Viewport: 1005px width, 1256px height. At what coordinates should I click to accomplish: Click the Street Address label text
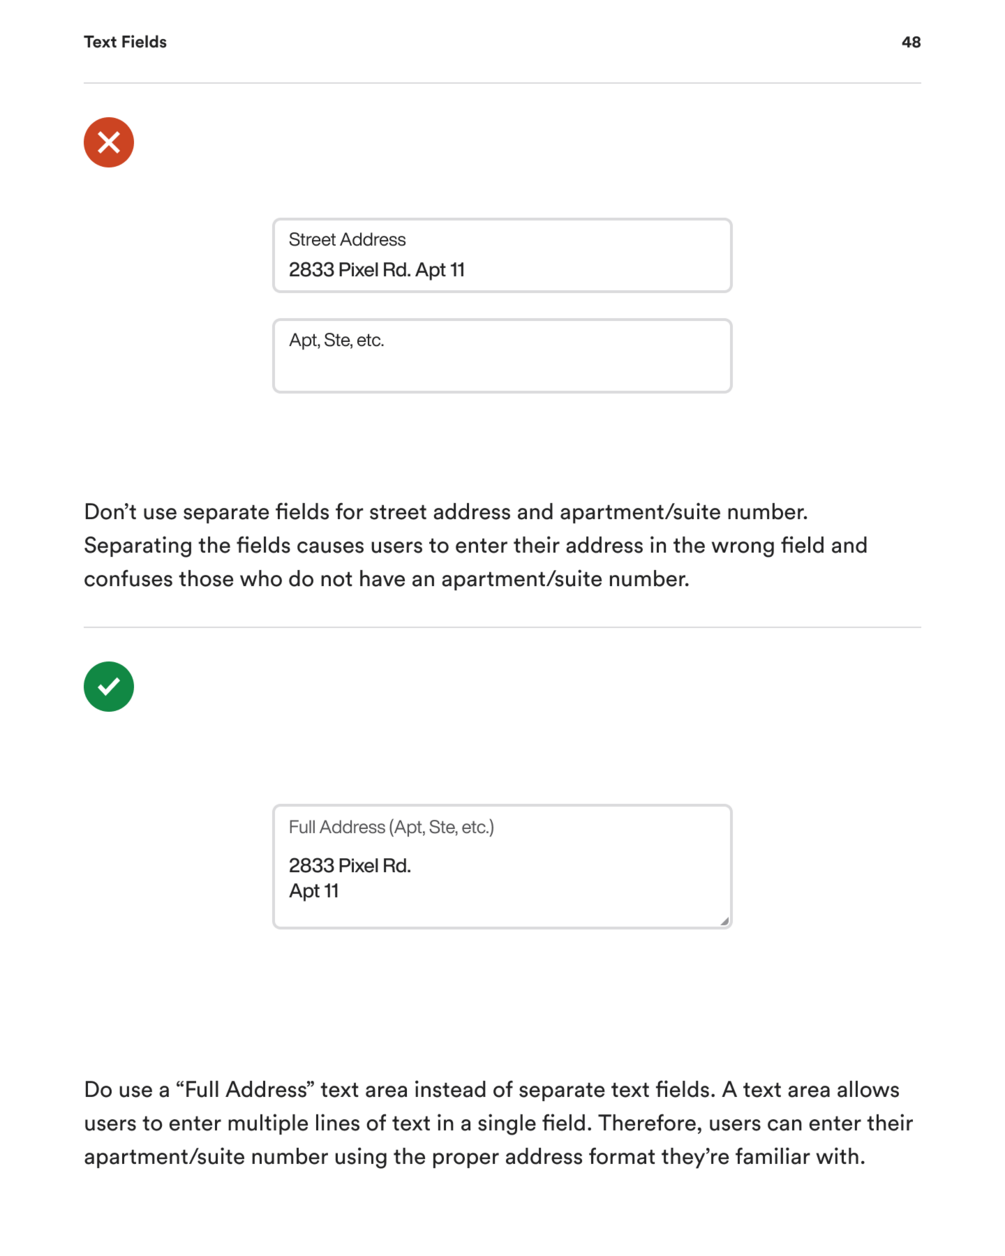tap(347, 240)
